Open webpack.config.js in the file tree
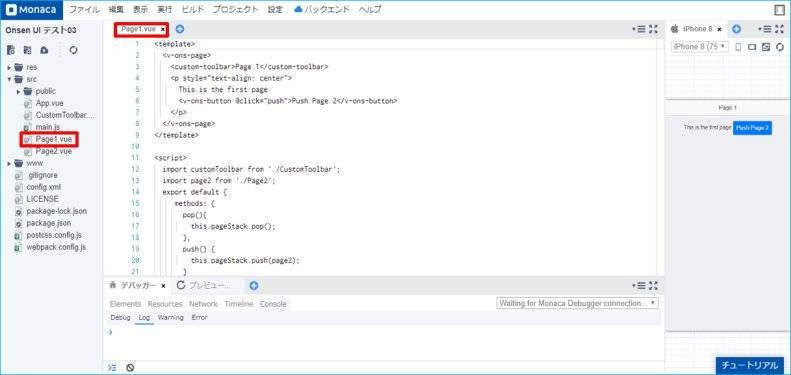This screenshot has height=375, width=791. tap(56, 247)
